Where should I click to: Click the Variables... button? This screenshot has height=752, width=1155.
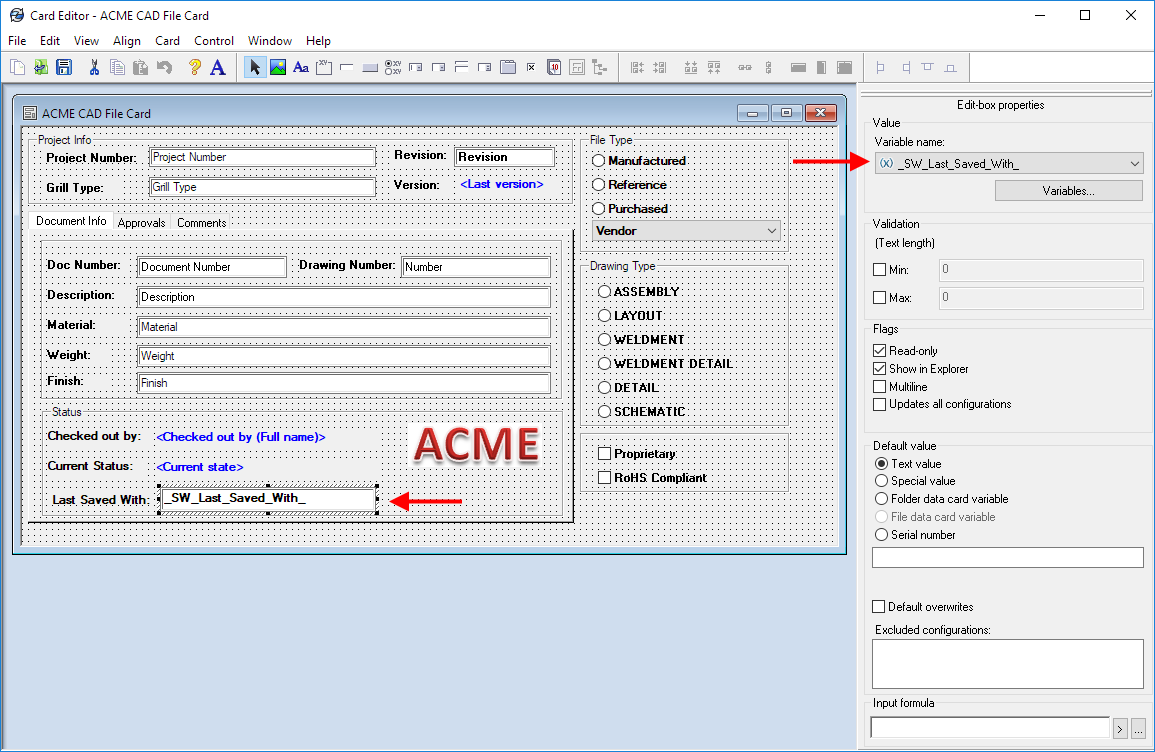click(1068, 190)
